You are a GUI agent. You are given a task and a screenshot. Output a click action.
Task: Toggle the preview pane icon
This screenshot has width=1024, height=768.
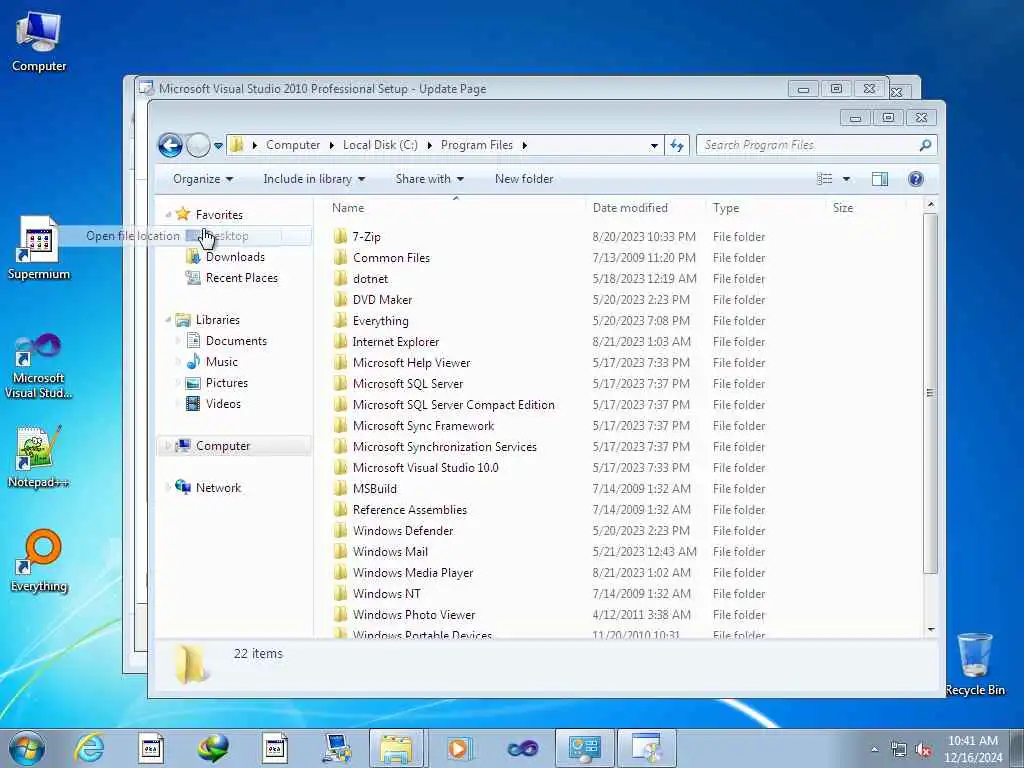[x=880, y=179]
